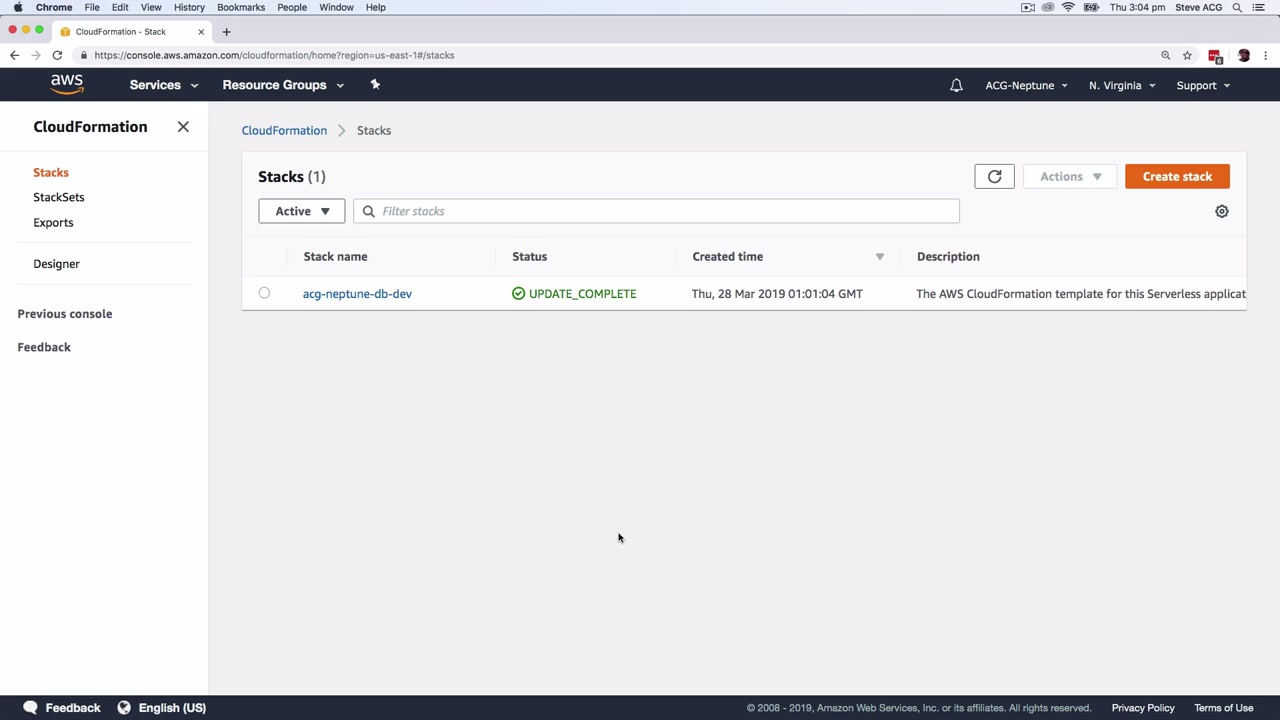Click the Status column header
Viewport: 1280px width, 720px height.
tap(529, 257)
